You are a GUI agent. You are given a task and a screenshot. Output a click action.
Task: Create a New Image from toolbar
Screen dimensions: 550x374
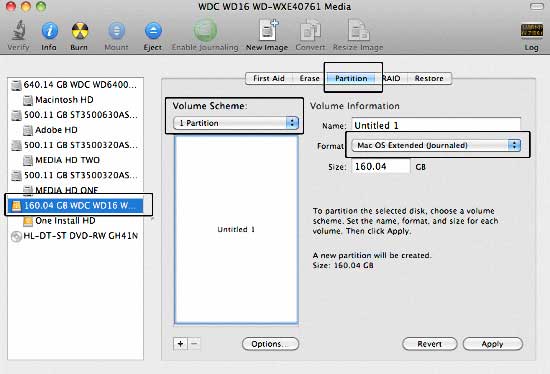268,31
